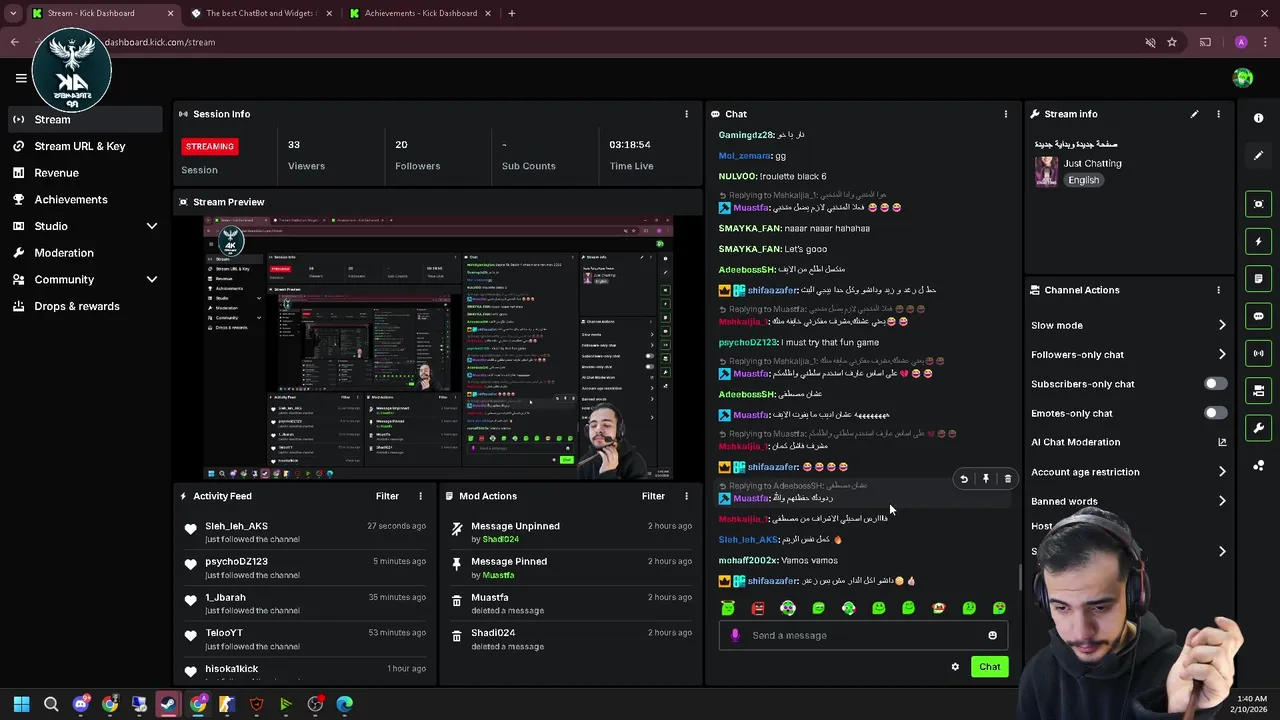
Task: Open Session Info three-dot menu
Action: (x=686, y=114)
